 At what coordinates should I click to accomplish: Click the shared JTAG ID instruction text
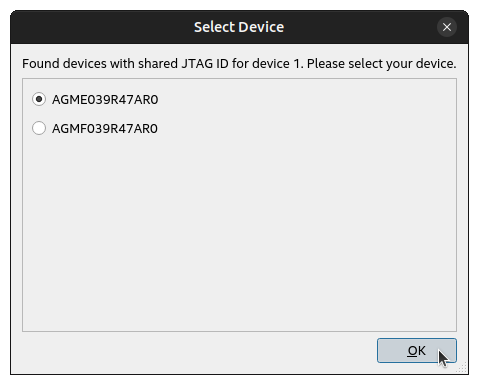click(x=239, y=63)
